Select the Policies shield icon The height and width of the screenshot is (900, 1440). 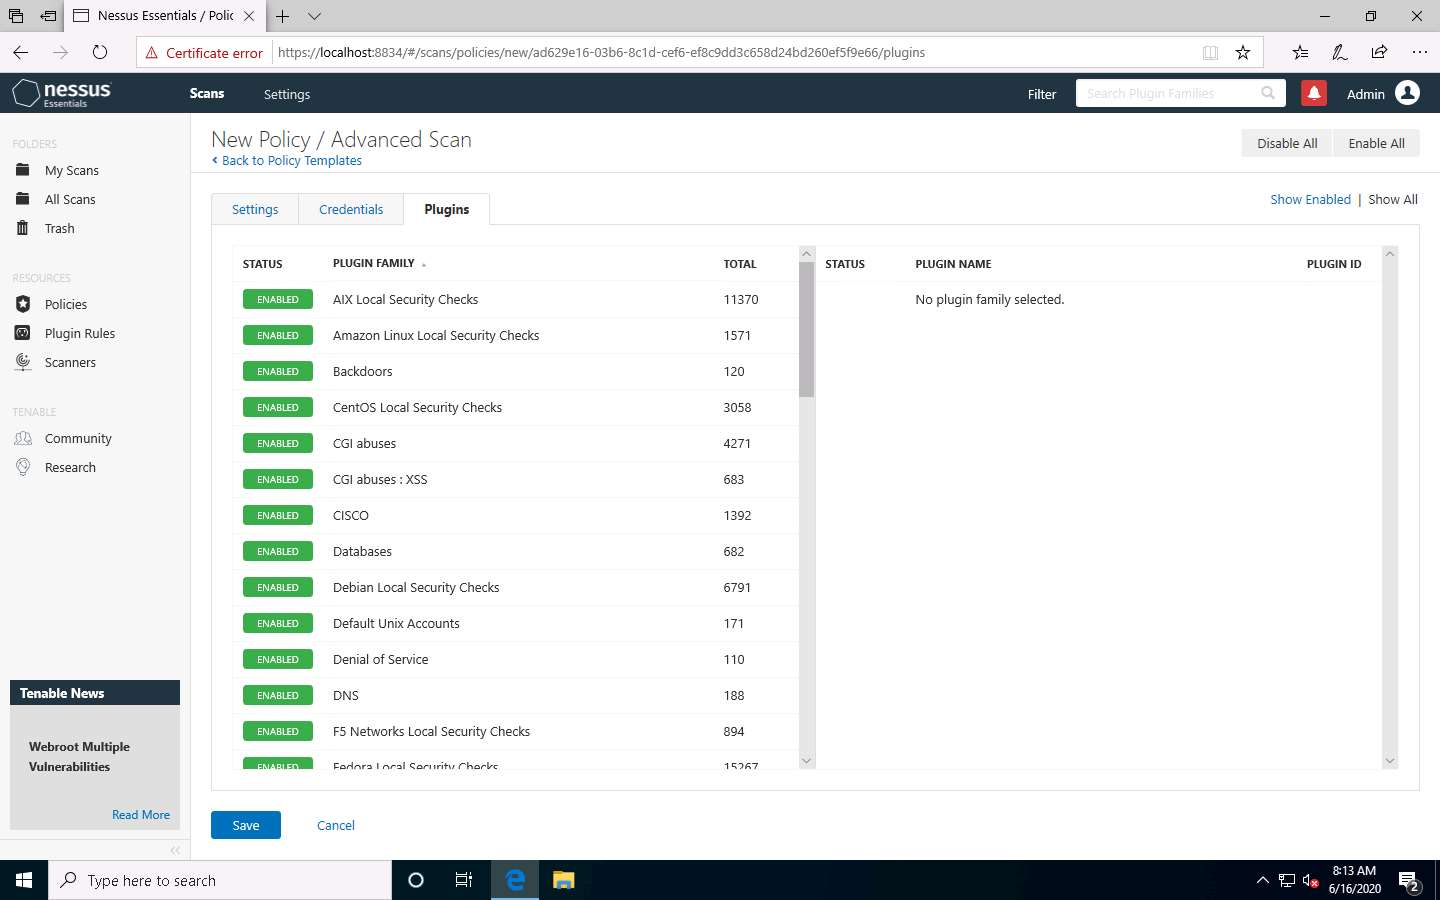point(23,304)
